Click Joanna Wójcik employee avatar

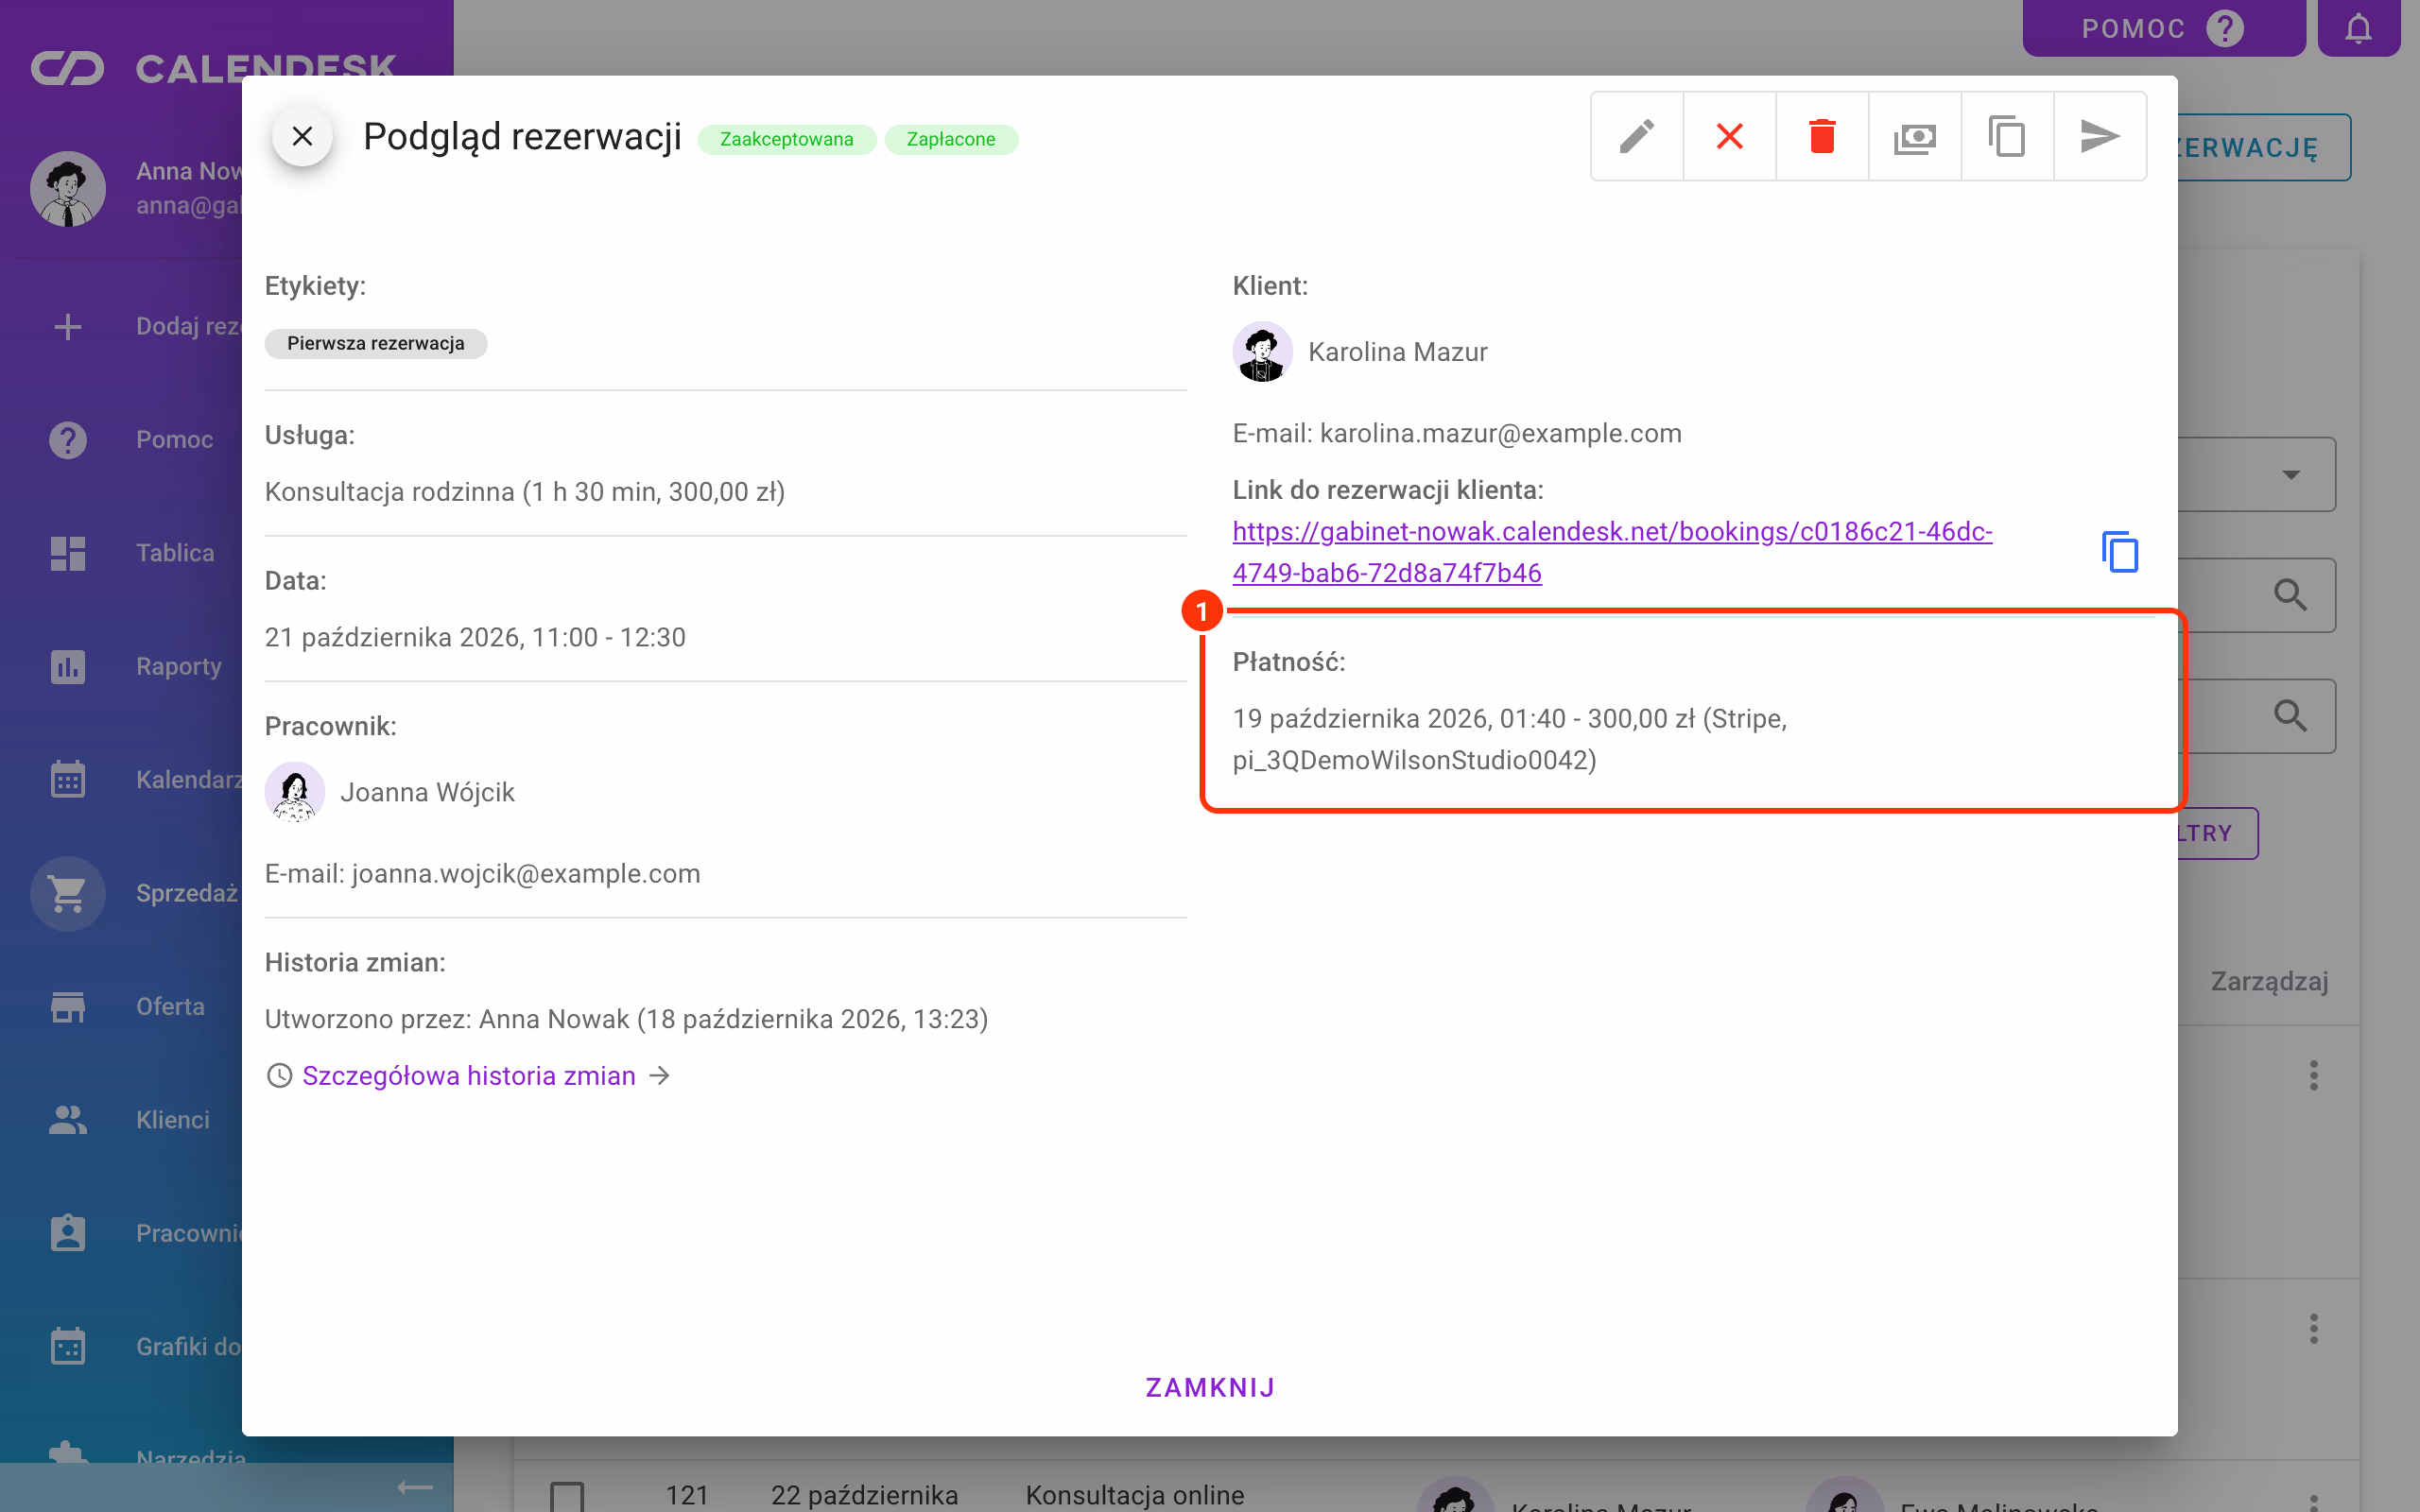[x=295, y=792]
